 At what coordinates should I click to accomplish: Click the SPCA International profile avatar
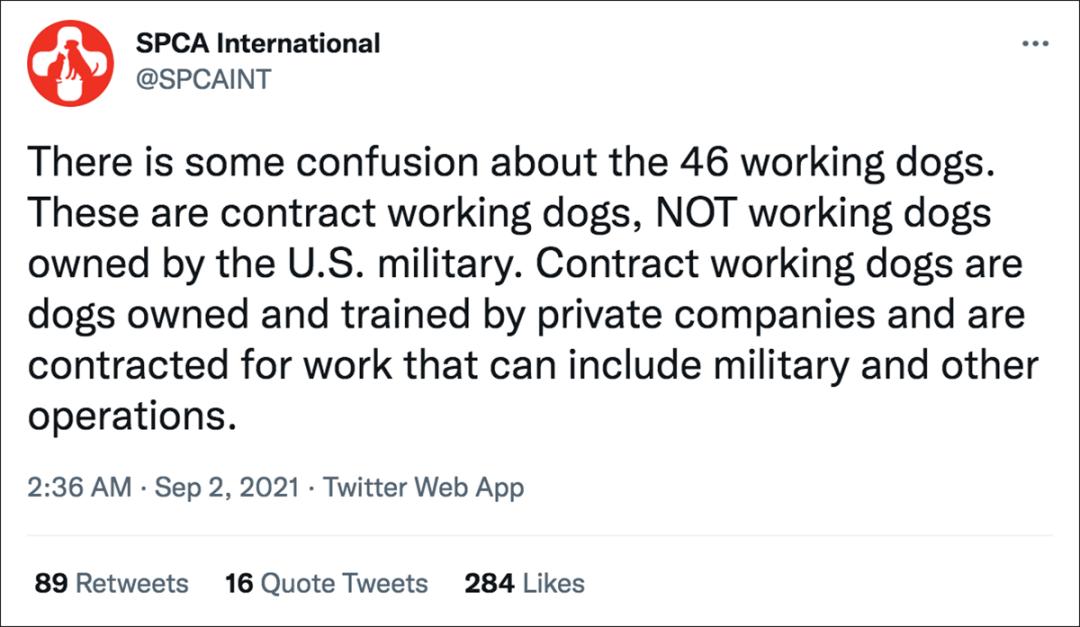(70, 62)
